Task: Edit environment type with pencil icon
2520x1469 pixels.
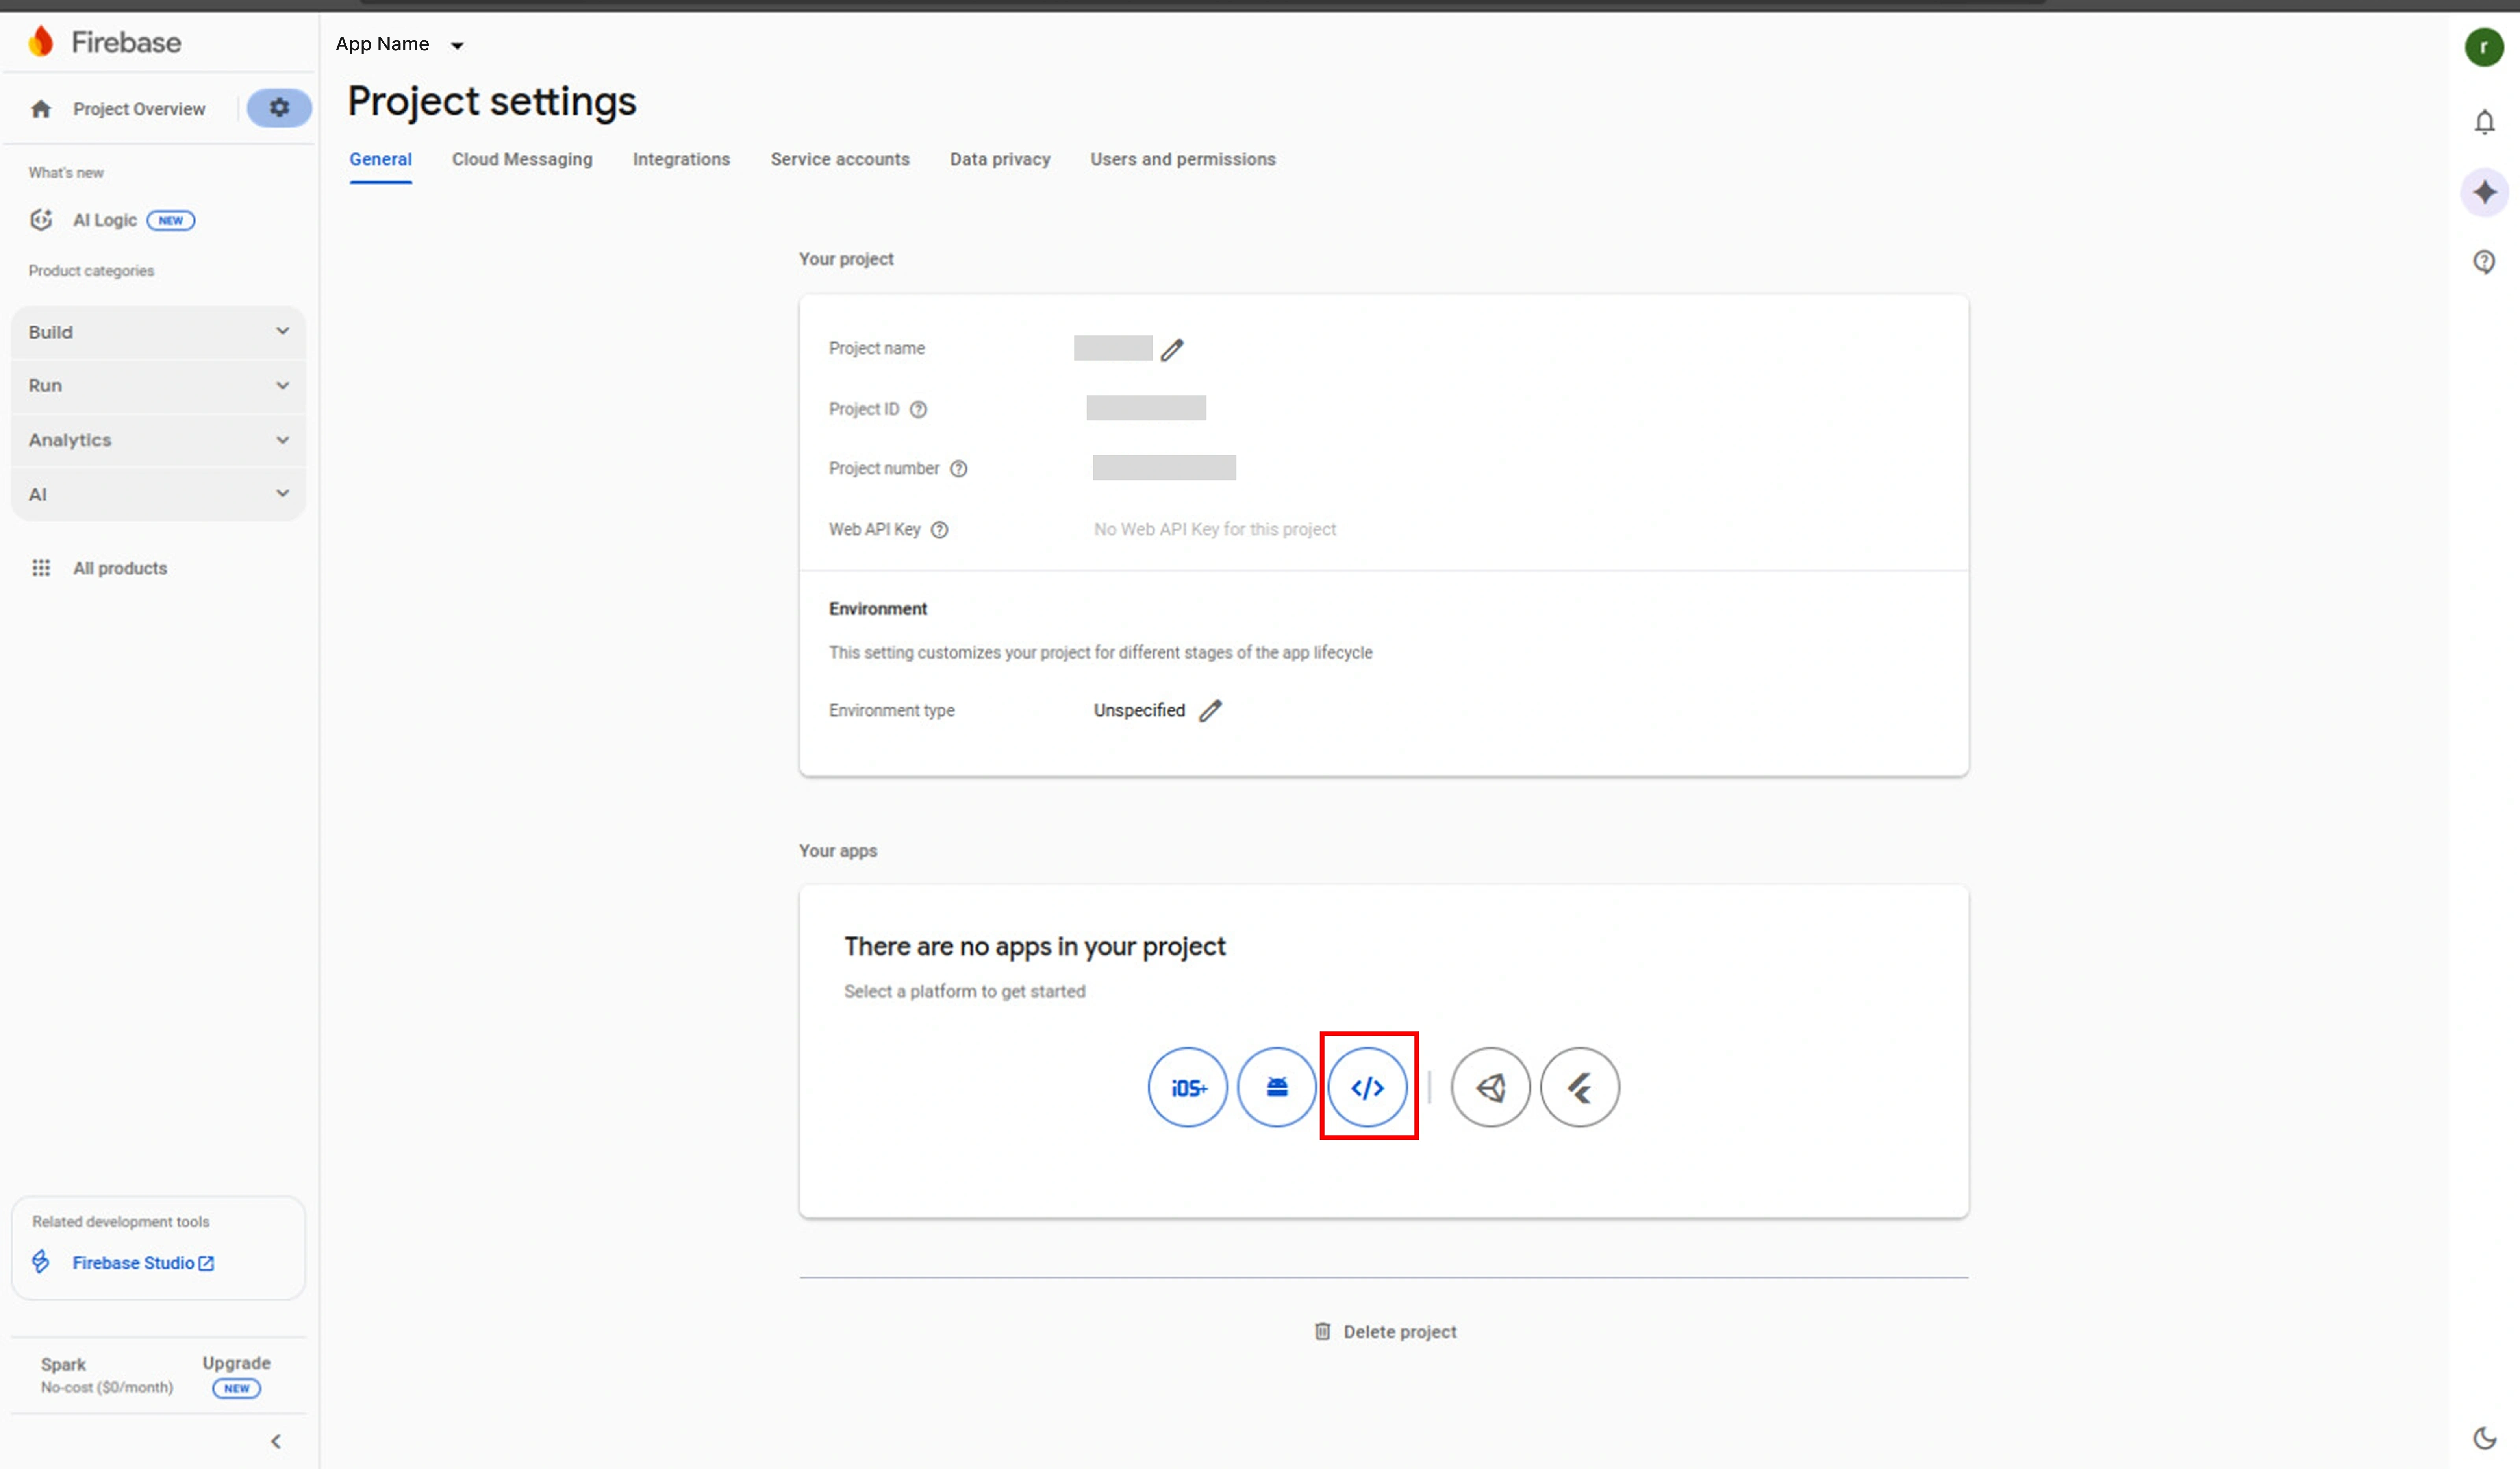Action: (x=1210, y=710)
